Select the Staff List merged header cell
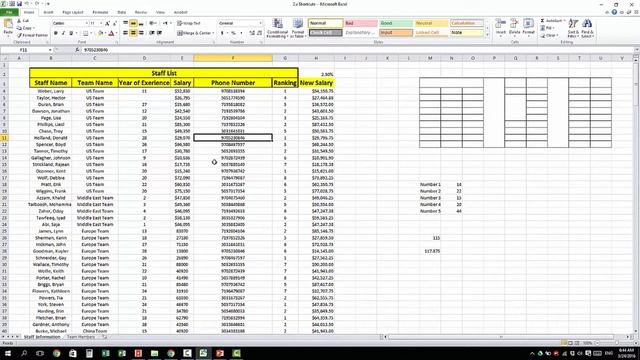The height and width of the screenshot is (360, 640). pyautogui.click(x=164, y=73)
